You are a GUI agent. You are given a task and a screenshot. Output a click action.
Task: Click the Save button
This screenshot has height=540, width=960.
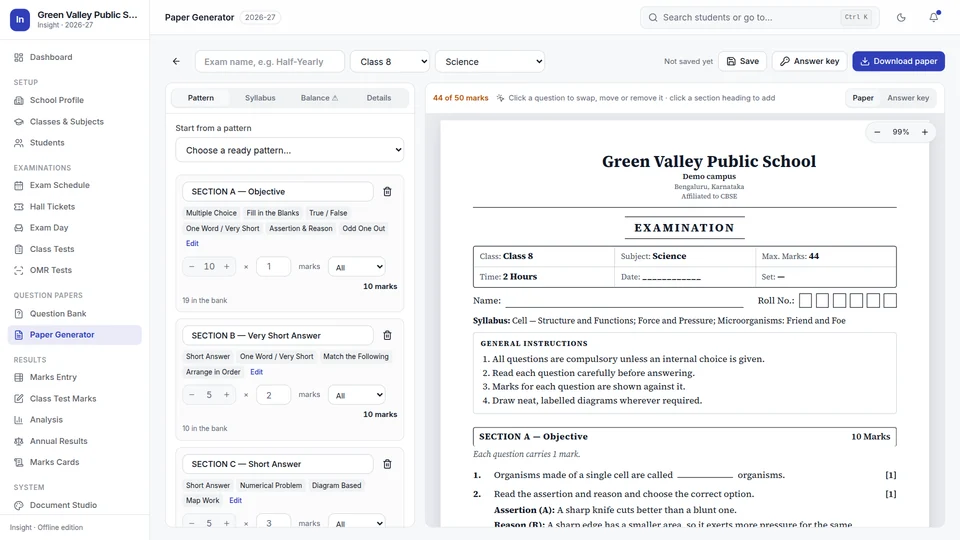pos(743,61)
